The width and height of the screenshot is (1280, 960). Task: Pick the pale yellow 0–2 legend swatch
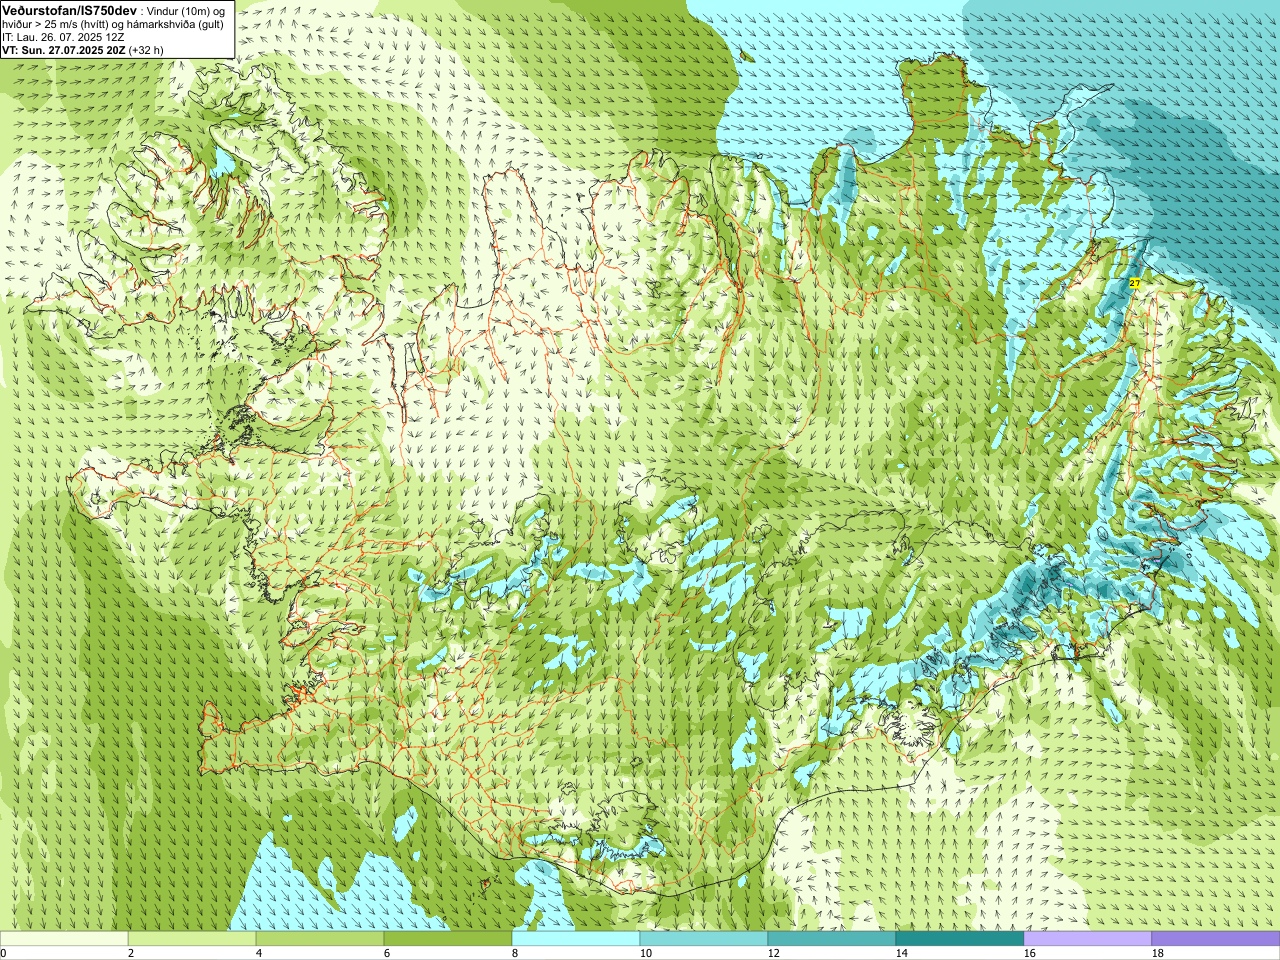pos(64,939)
